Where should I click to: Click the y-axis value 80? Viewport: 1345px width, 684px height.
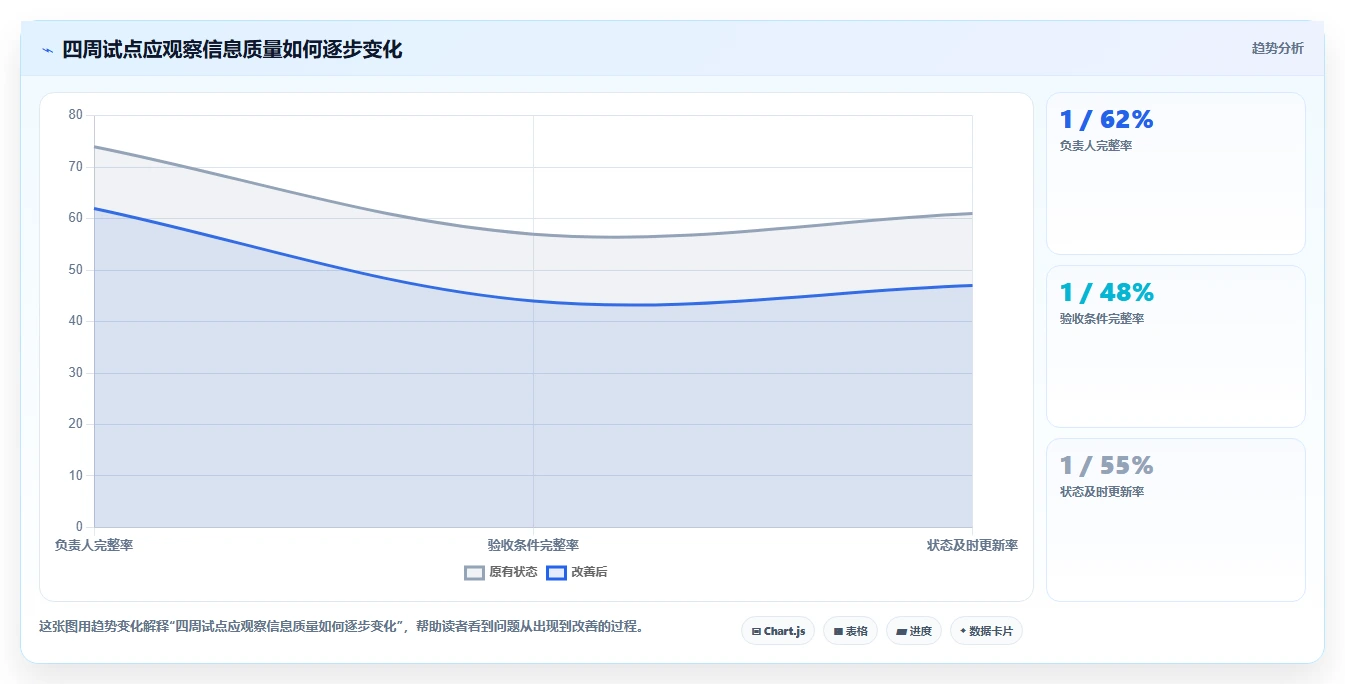click(76, 115)
